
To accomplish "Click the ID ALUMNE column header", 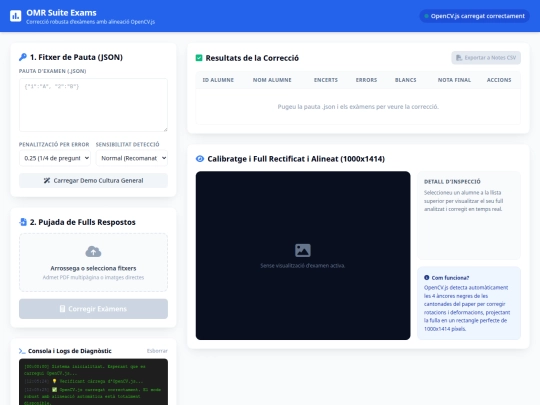I will tap(218, 80).
